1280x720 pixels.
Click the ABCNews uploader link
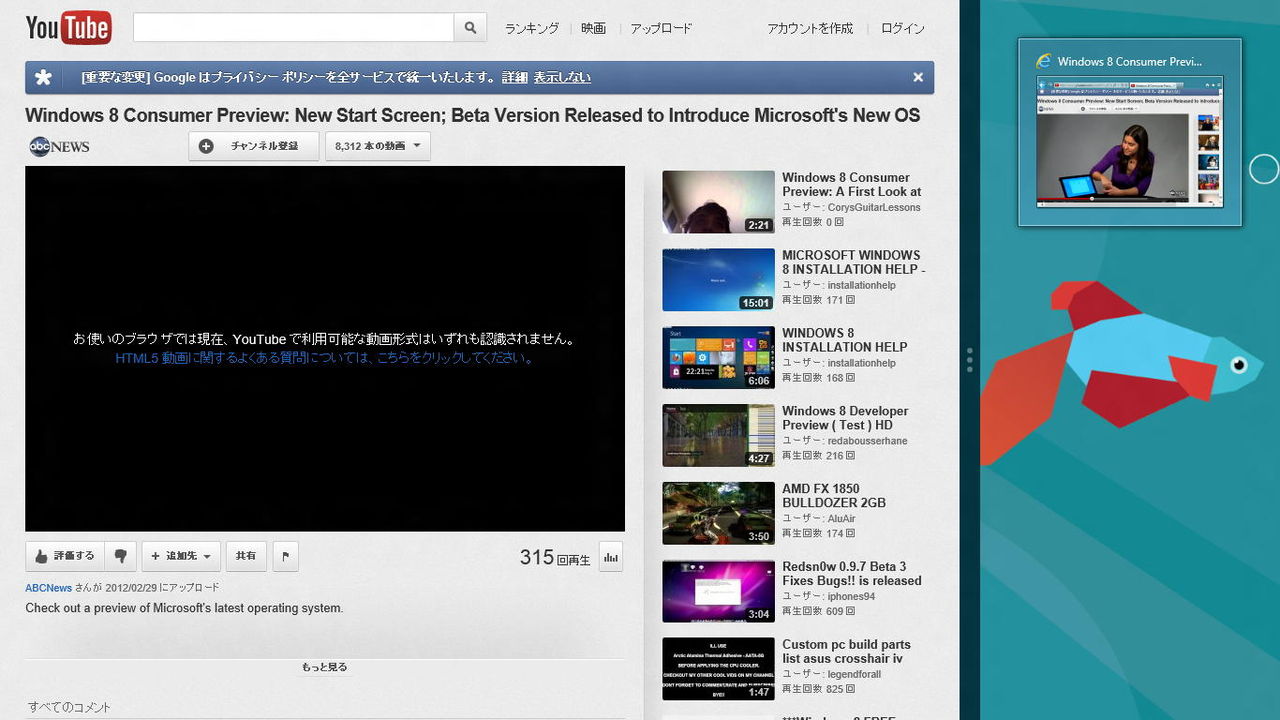(x=48, y=588)
